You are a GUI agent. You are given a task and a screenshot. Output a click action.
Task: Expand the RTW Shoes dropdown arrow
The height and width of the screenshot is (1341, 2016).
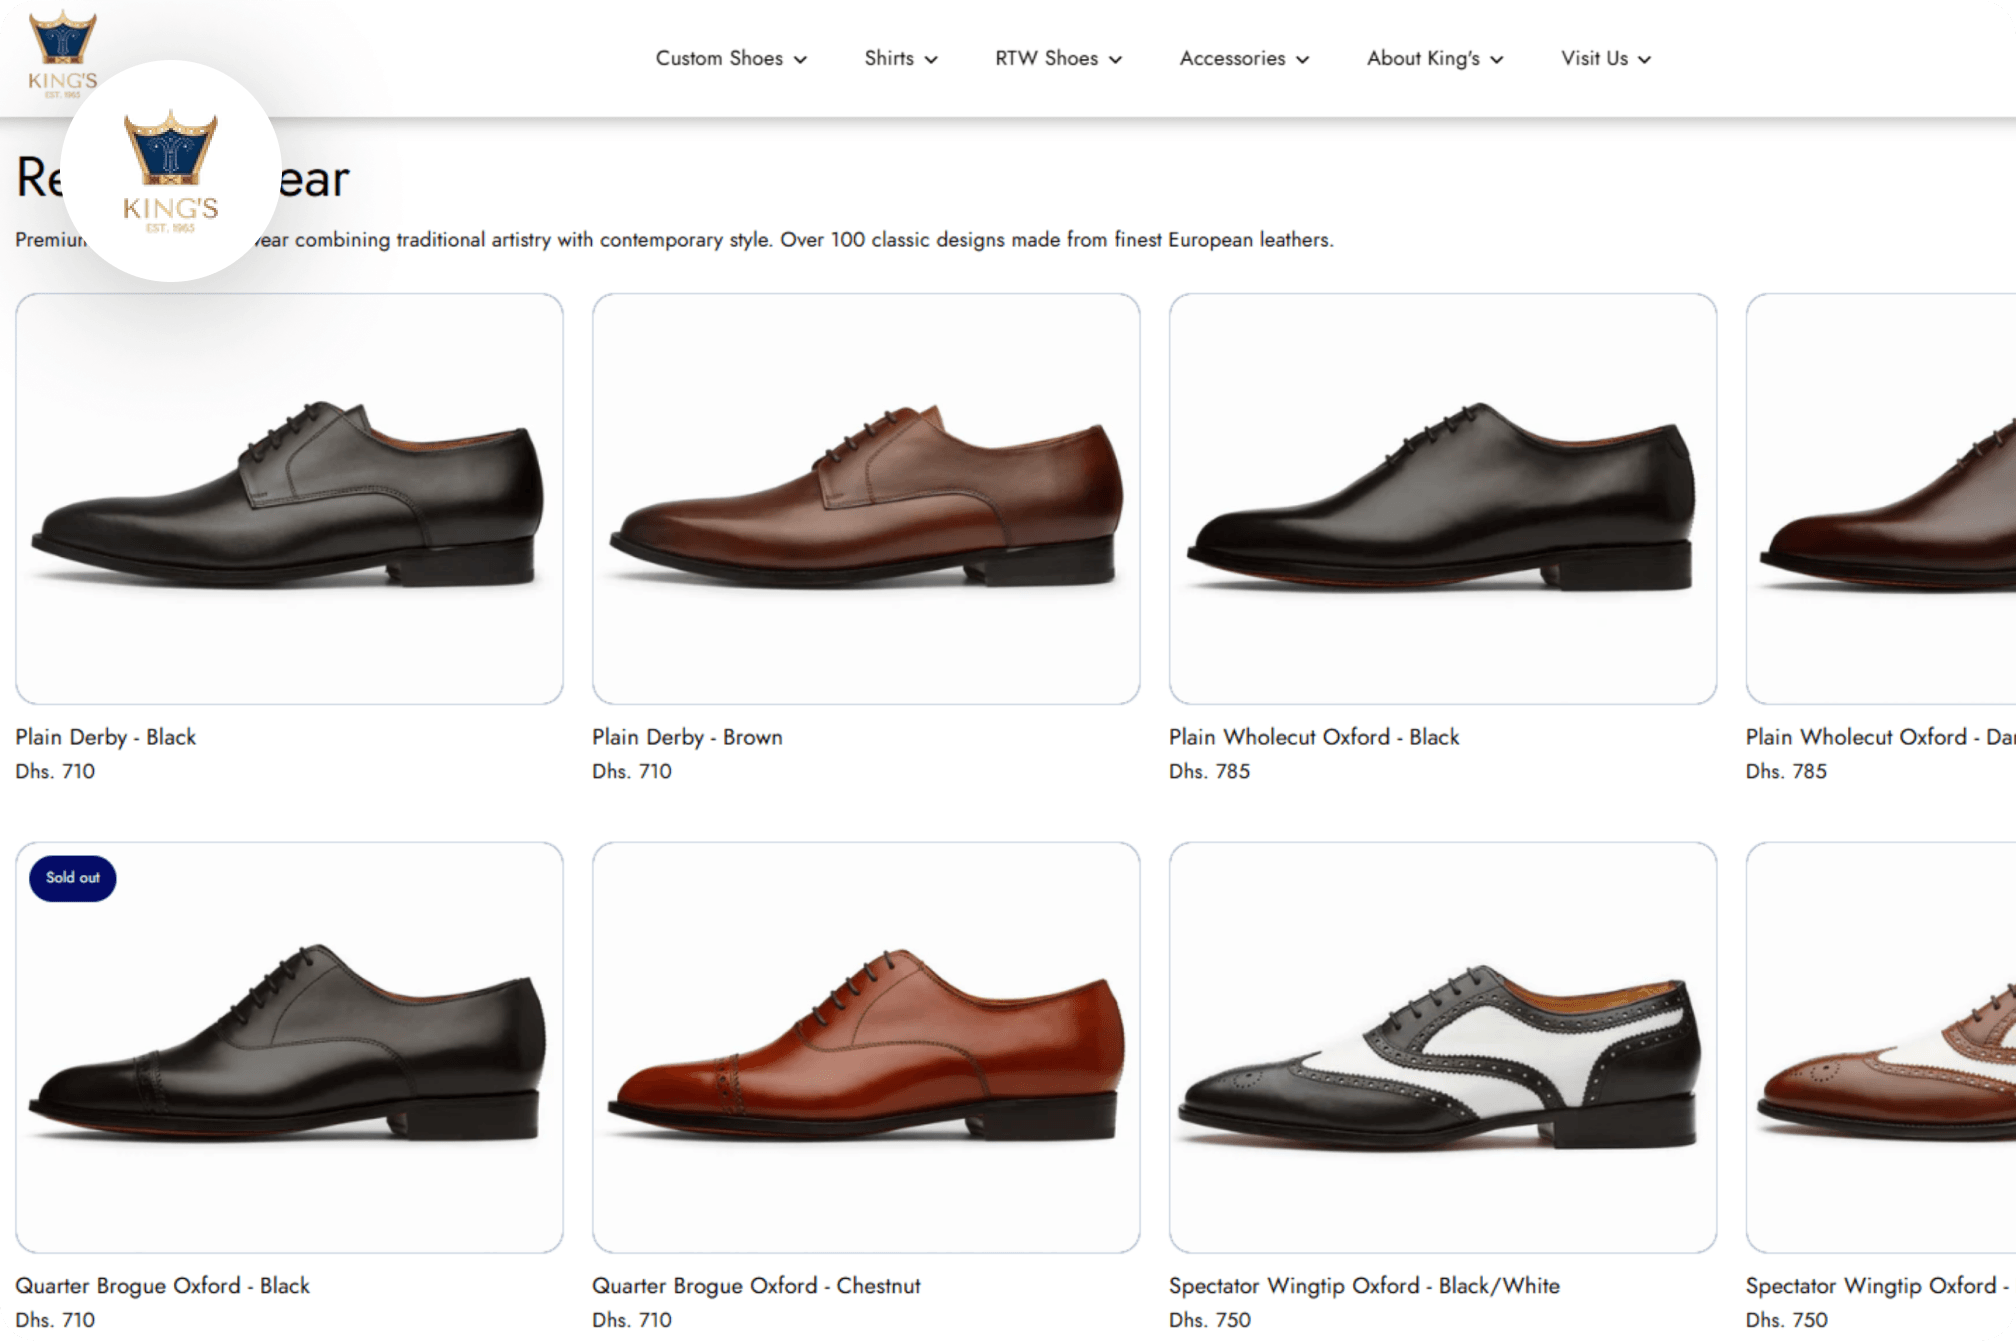1115,59
